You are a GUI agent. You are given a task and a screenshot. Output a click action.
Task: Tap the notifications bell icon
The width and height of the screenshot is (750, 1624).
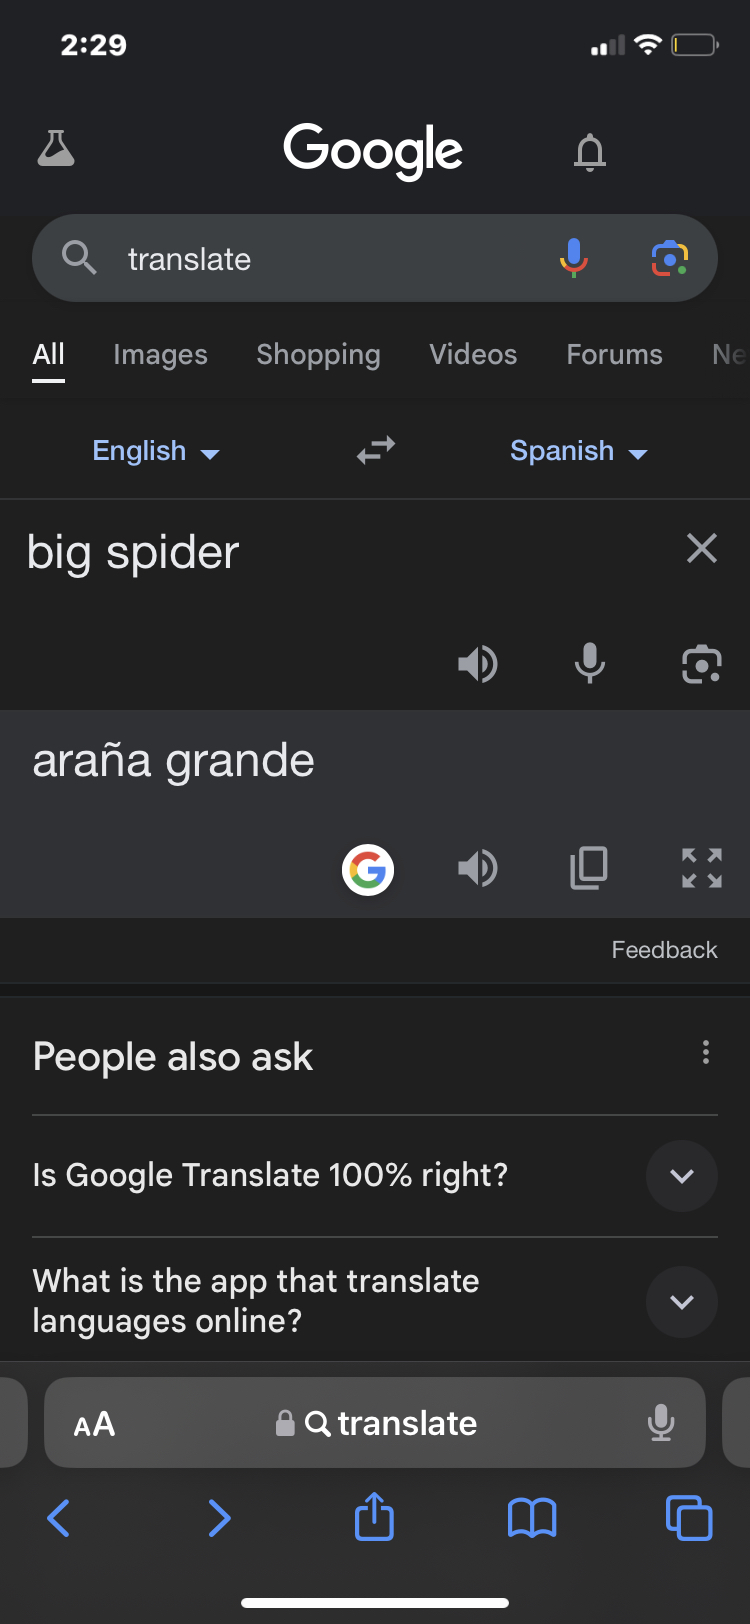coord(590,152)
